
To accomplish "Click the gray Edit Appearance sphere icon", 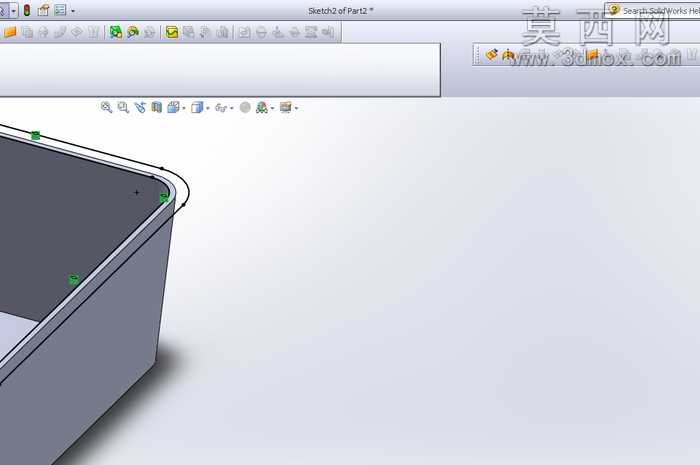I will pyautogui.click(x=245, y=108).
